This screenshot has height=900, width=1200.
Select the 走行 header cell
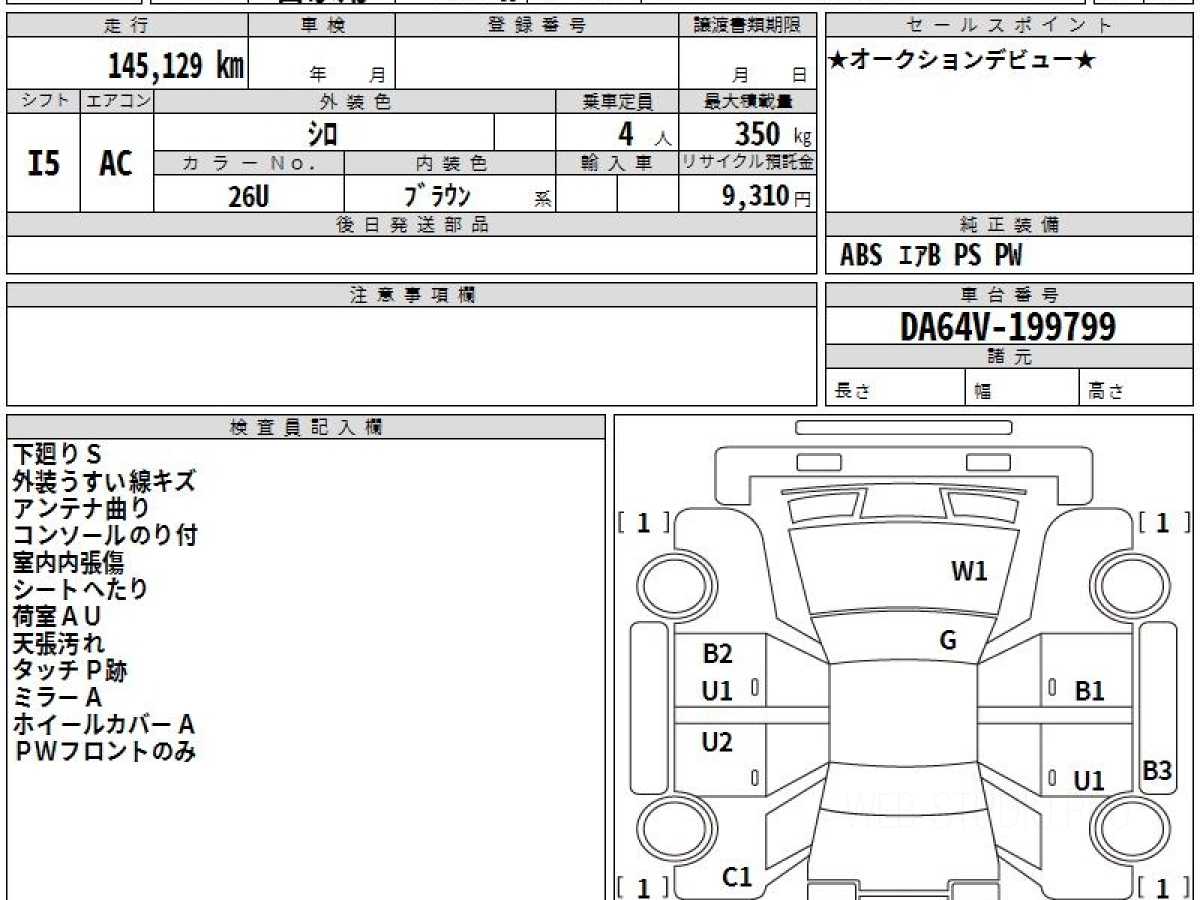[x=127, y=26]
